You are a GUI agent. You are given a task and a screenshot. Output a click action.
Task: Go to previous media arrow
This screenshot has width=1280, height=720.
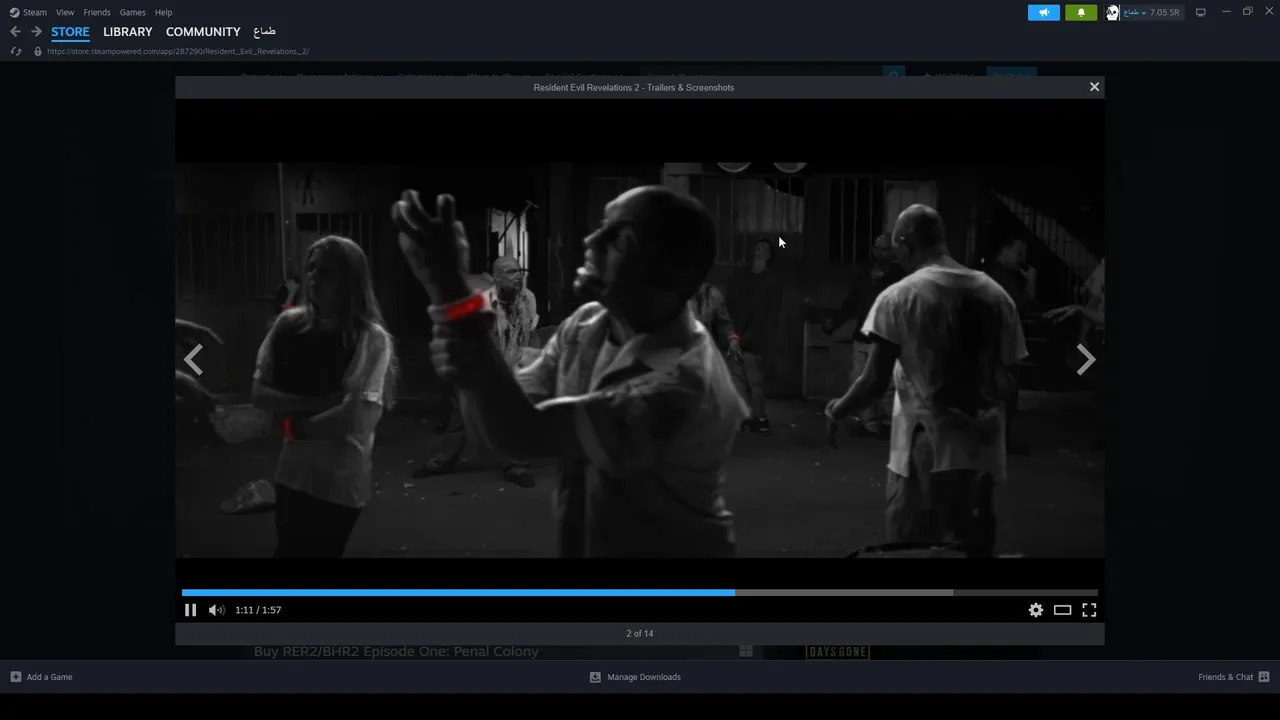coord(194,359)
